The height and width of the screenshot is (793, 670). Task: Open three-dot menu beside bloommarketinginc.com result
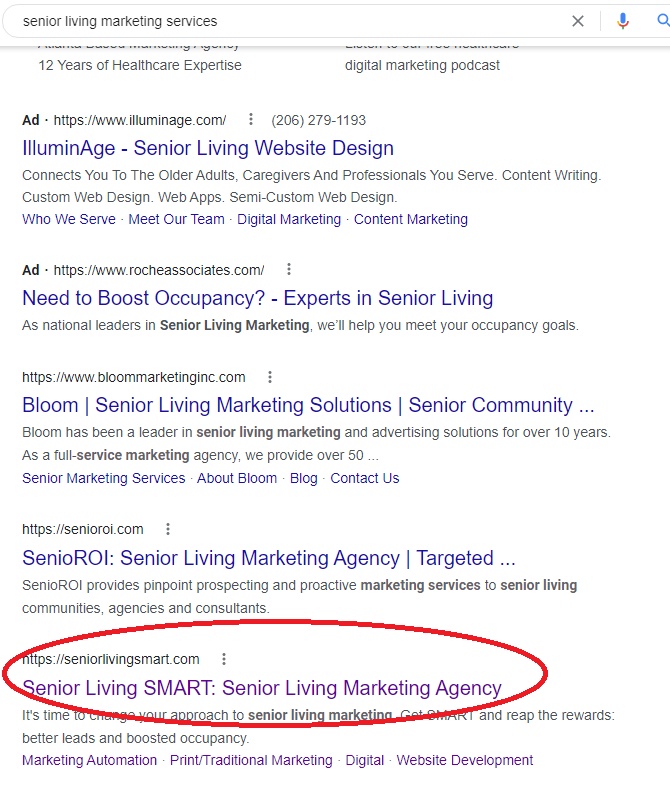270,377
